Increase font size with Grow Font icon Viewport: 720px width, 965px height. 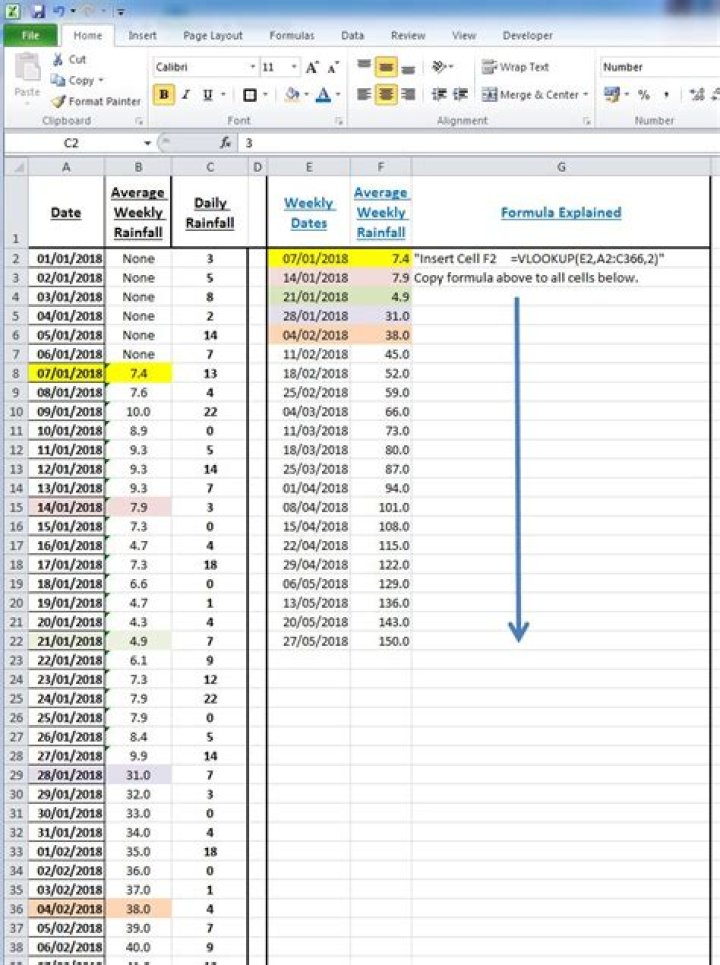click(312, 67)
